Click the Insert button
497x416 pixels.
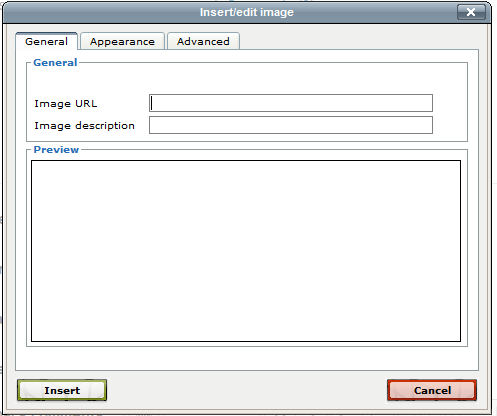tap(62, 390)
